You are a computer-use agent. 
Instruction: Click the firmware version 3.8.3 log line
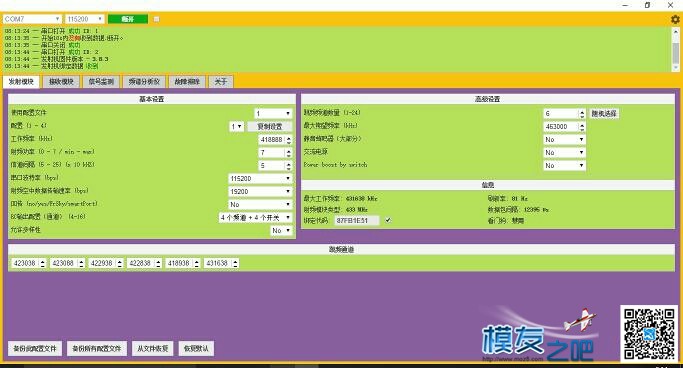click(57, 59)
